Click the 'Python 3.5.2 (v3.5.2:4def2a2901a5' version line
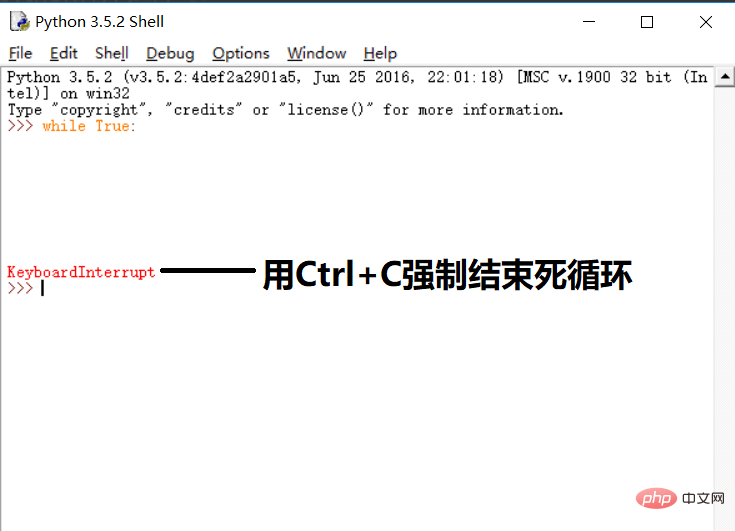This screenshot has width=735, height=531. coord(357,77)
